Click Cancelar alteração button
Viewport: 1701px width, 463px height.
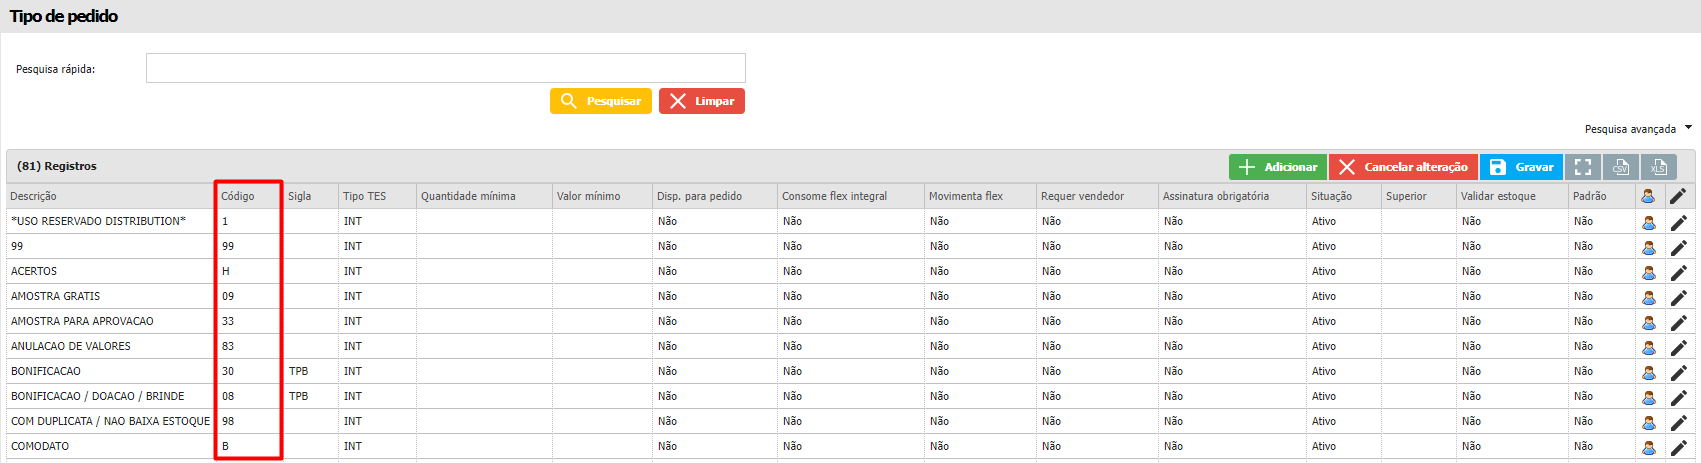(1403, 167)
